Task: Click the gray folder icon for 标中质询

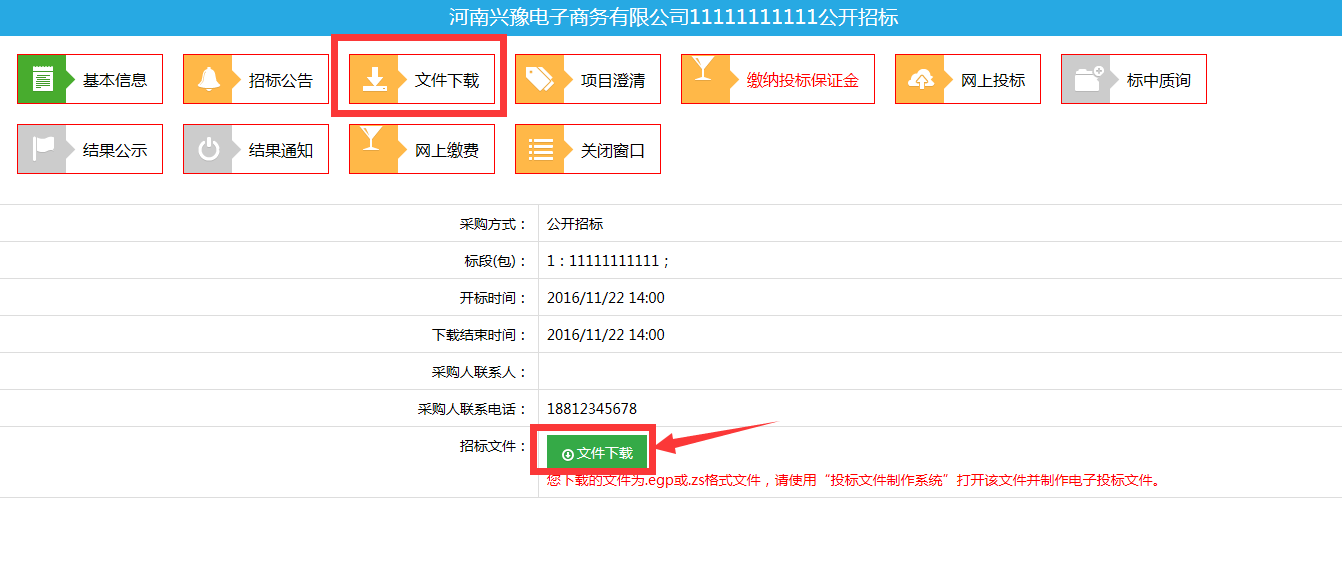Action: (x=1086, y=80)
